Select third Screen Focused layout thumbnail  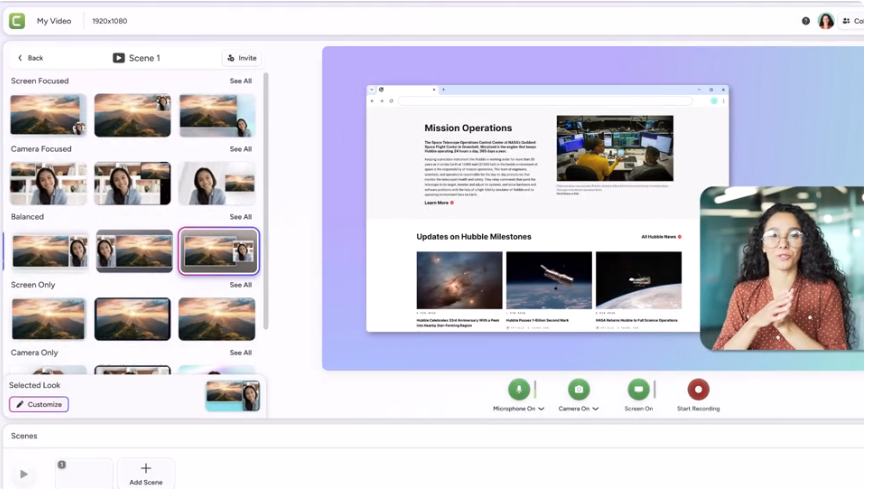[217, 115]
